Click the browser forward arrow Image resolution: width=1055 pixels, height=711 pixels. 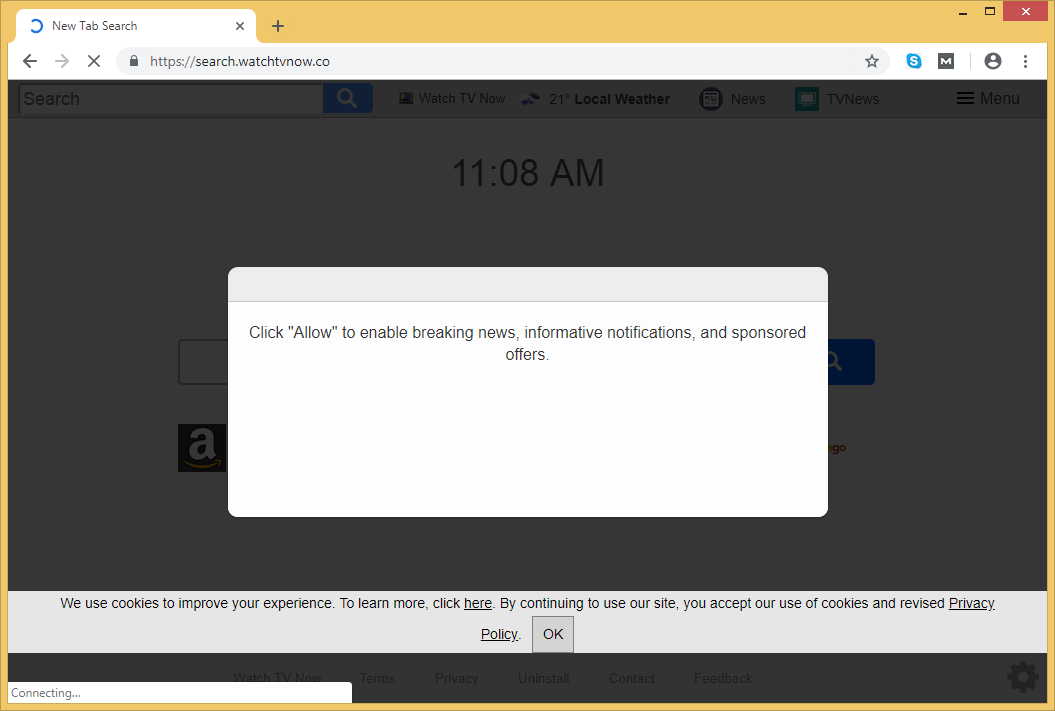62,61
